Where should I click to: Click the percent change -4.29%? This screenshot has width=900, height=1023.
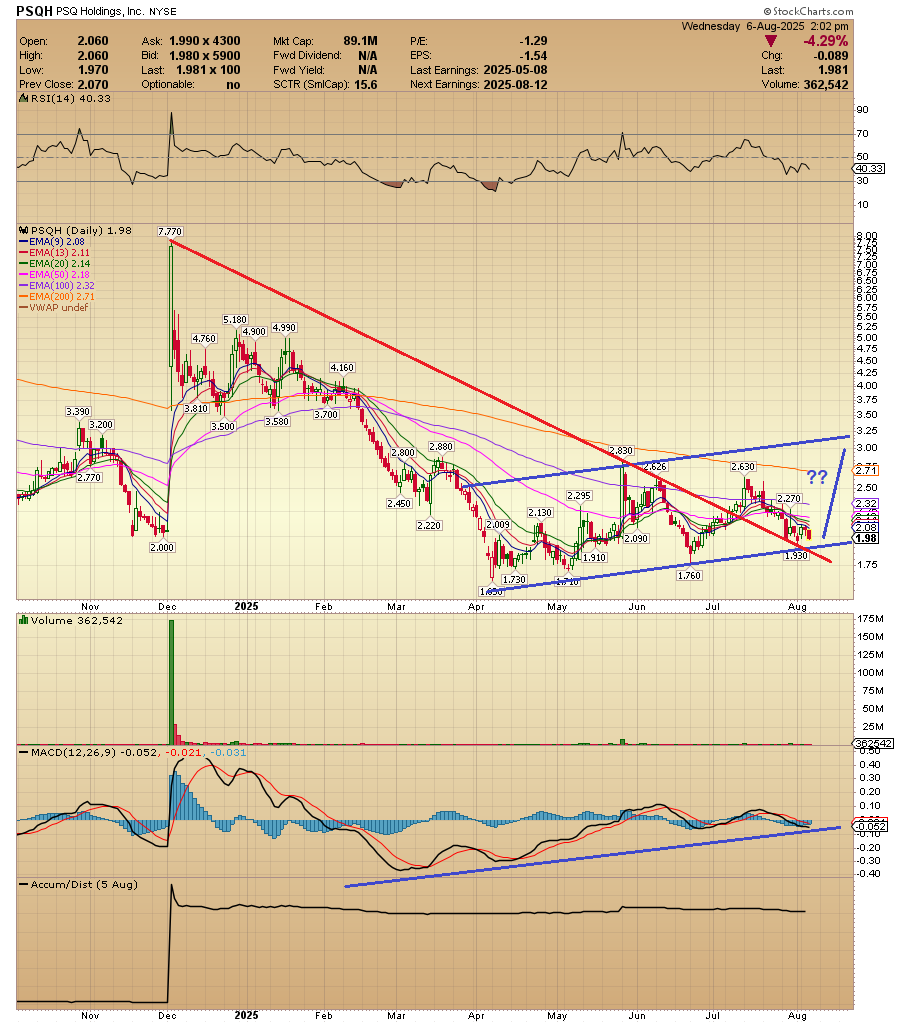826,41
